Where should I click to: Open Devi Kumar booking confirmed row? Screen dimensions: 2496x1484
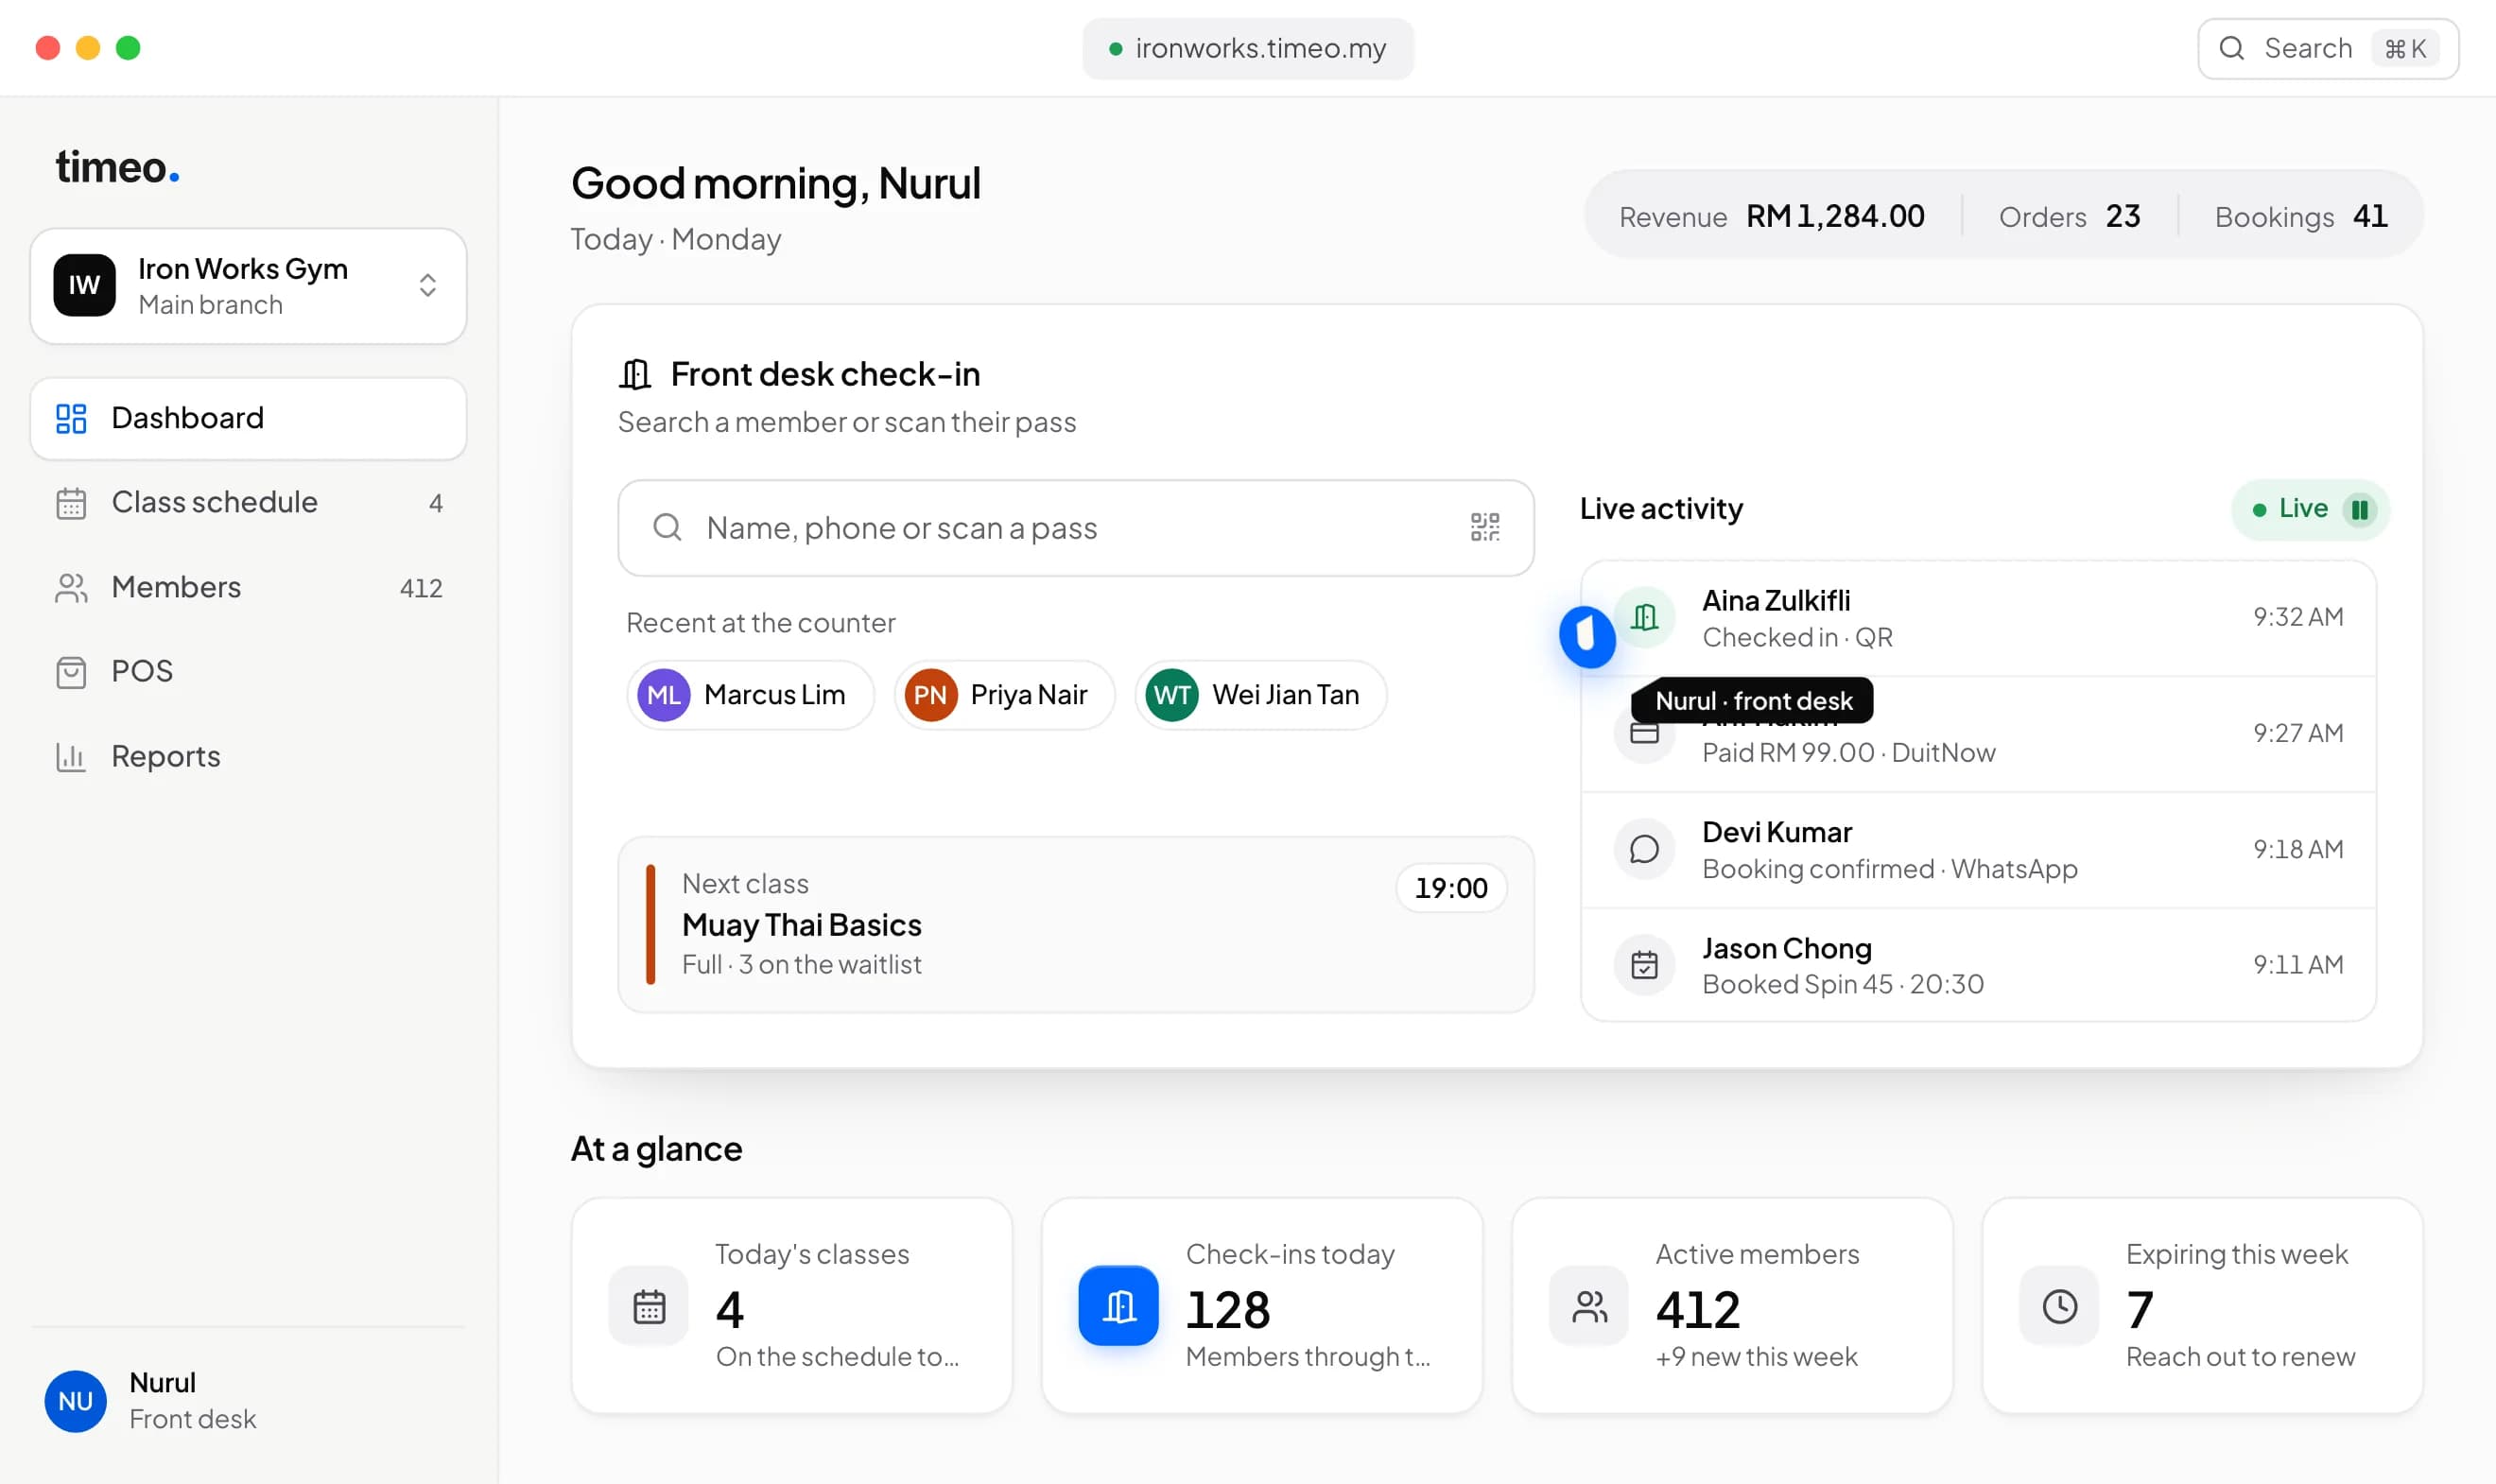point(1978,850)
